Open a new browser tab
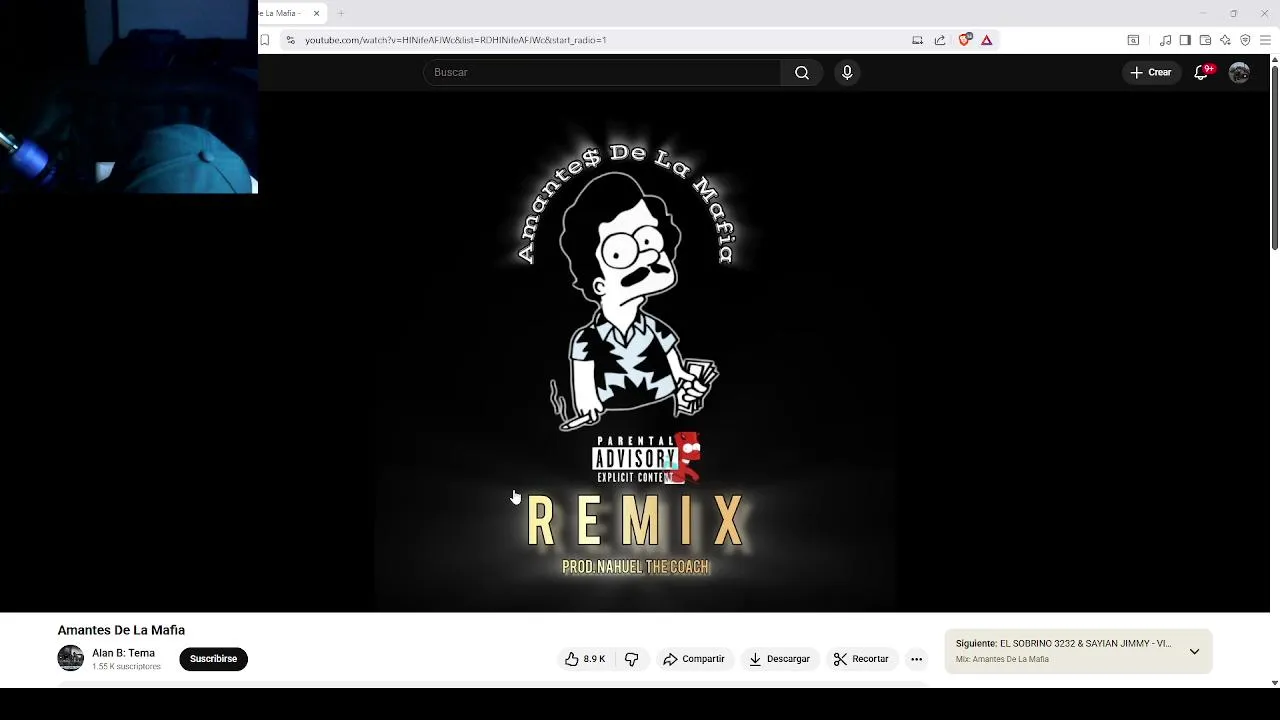 (341, 13)
